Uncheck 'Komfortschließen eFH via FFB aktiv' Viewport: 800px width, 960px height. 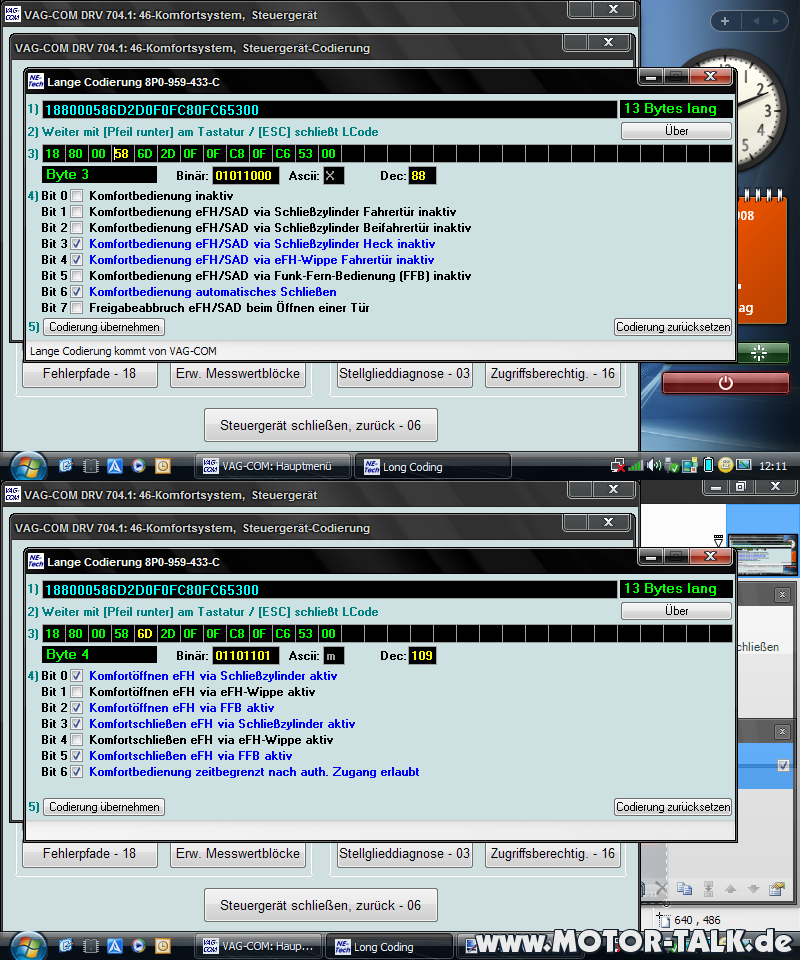click(x=77, y=756)
